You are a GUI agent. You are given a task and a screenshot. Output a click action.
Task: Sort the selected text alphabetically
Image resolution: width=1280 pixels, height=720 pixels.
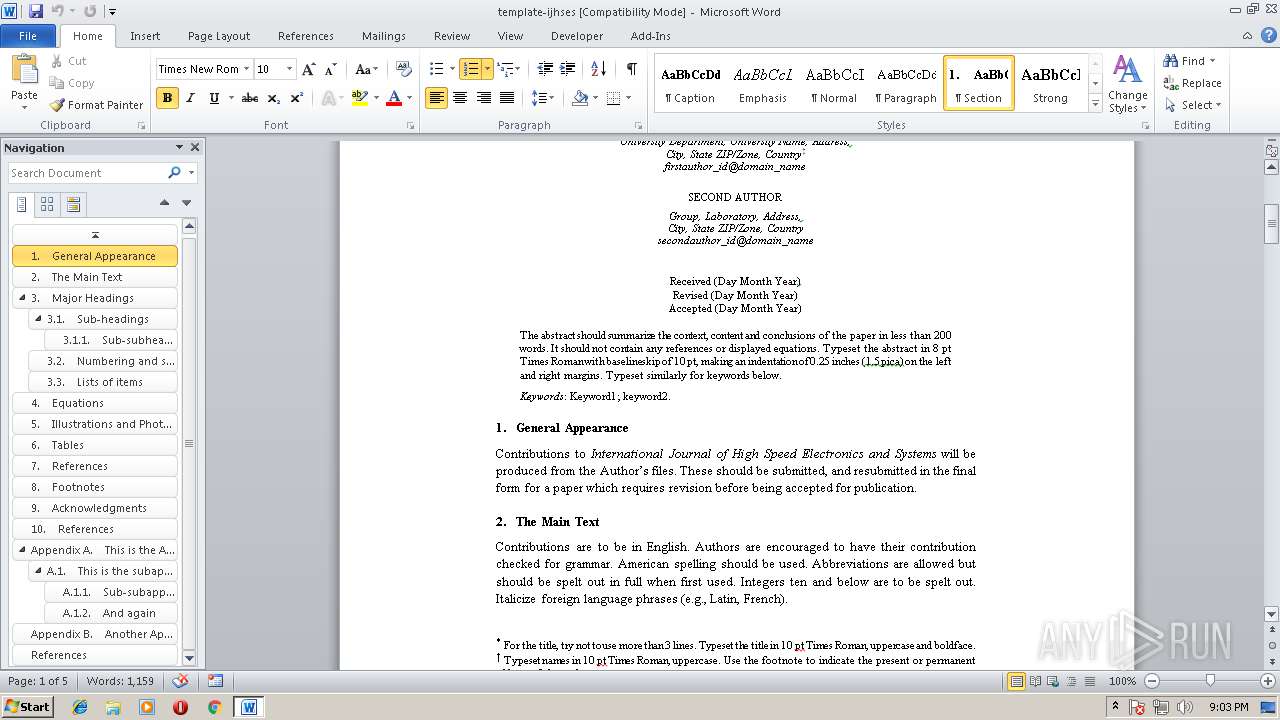tap(599, 69)
